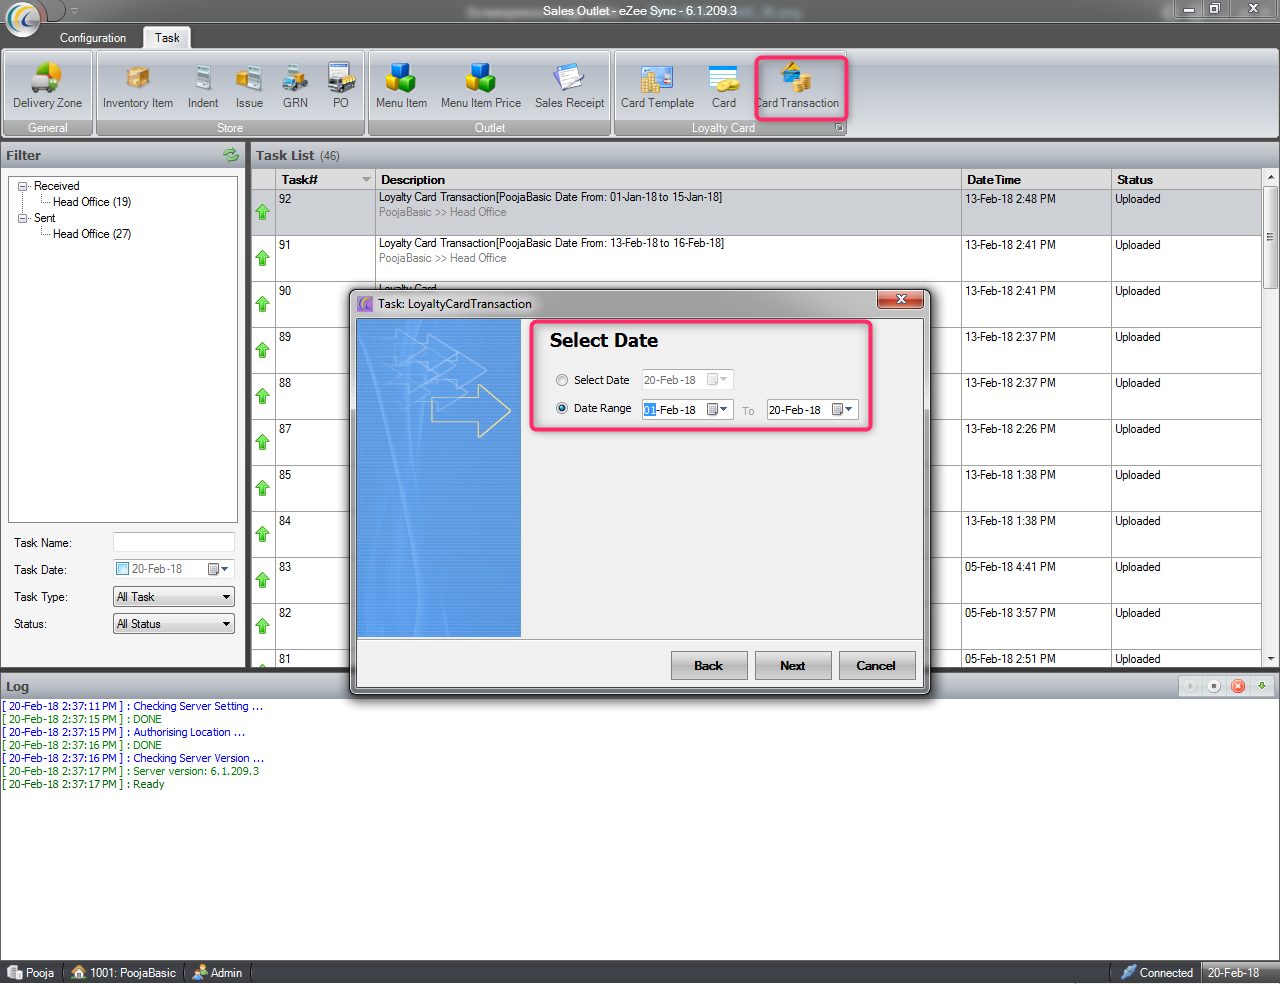The width and height of the screenshot is (1280, 984).
Task: Select the 'Select Date' radio option
Action: click(562, 380)
